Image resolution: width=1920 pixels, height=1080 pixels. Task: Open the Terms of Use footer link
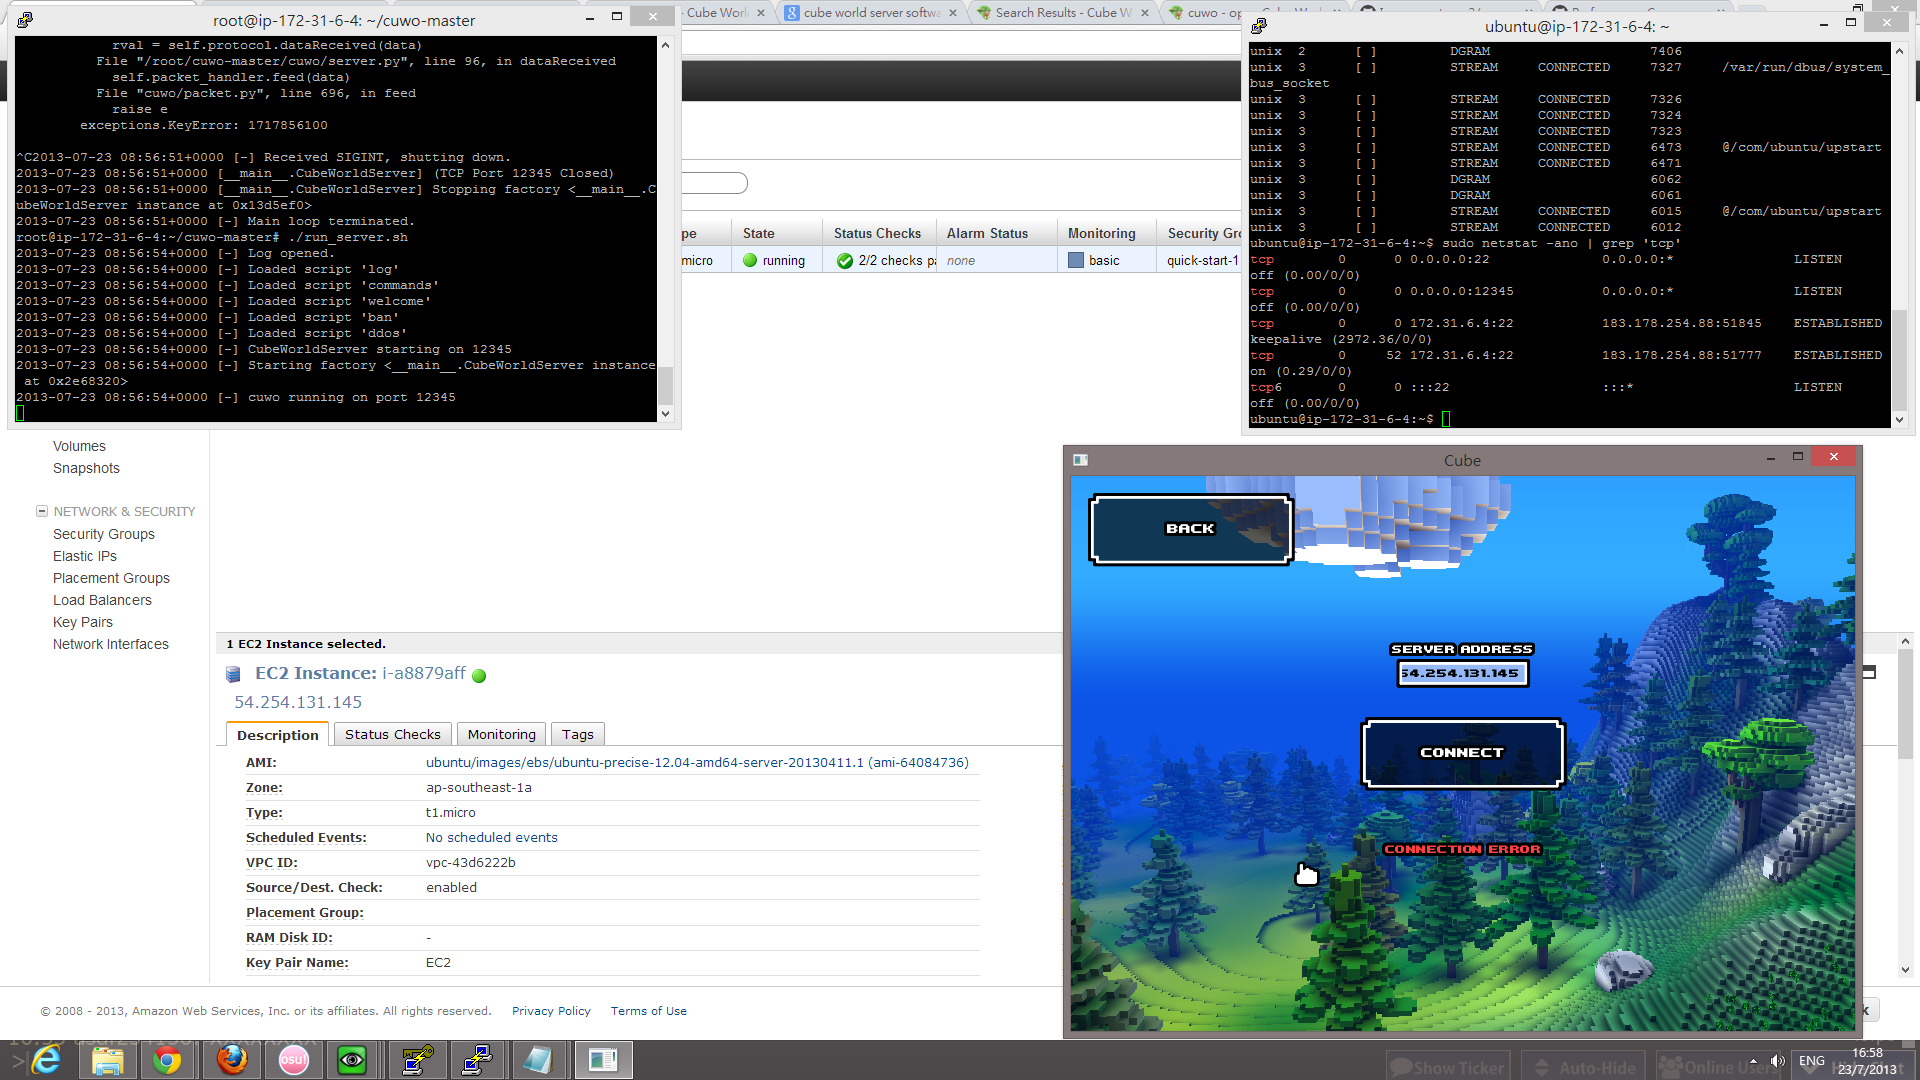pyautogui.click(x=649, y=1011)
